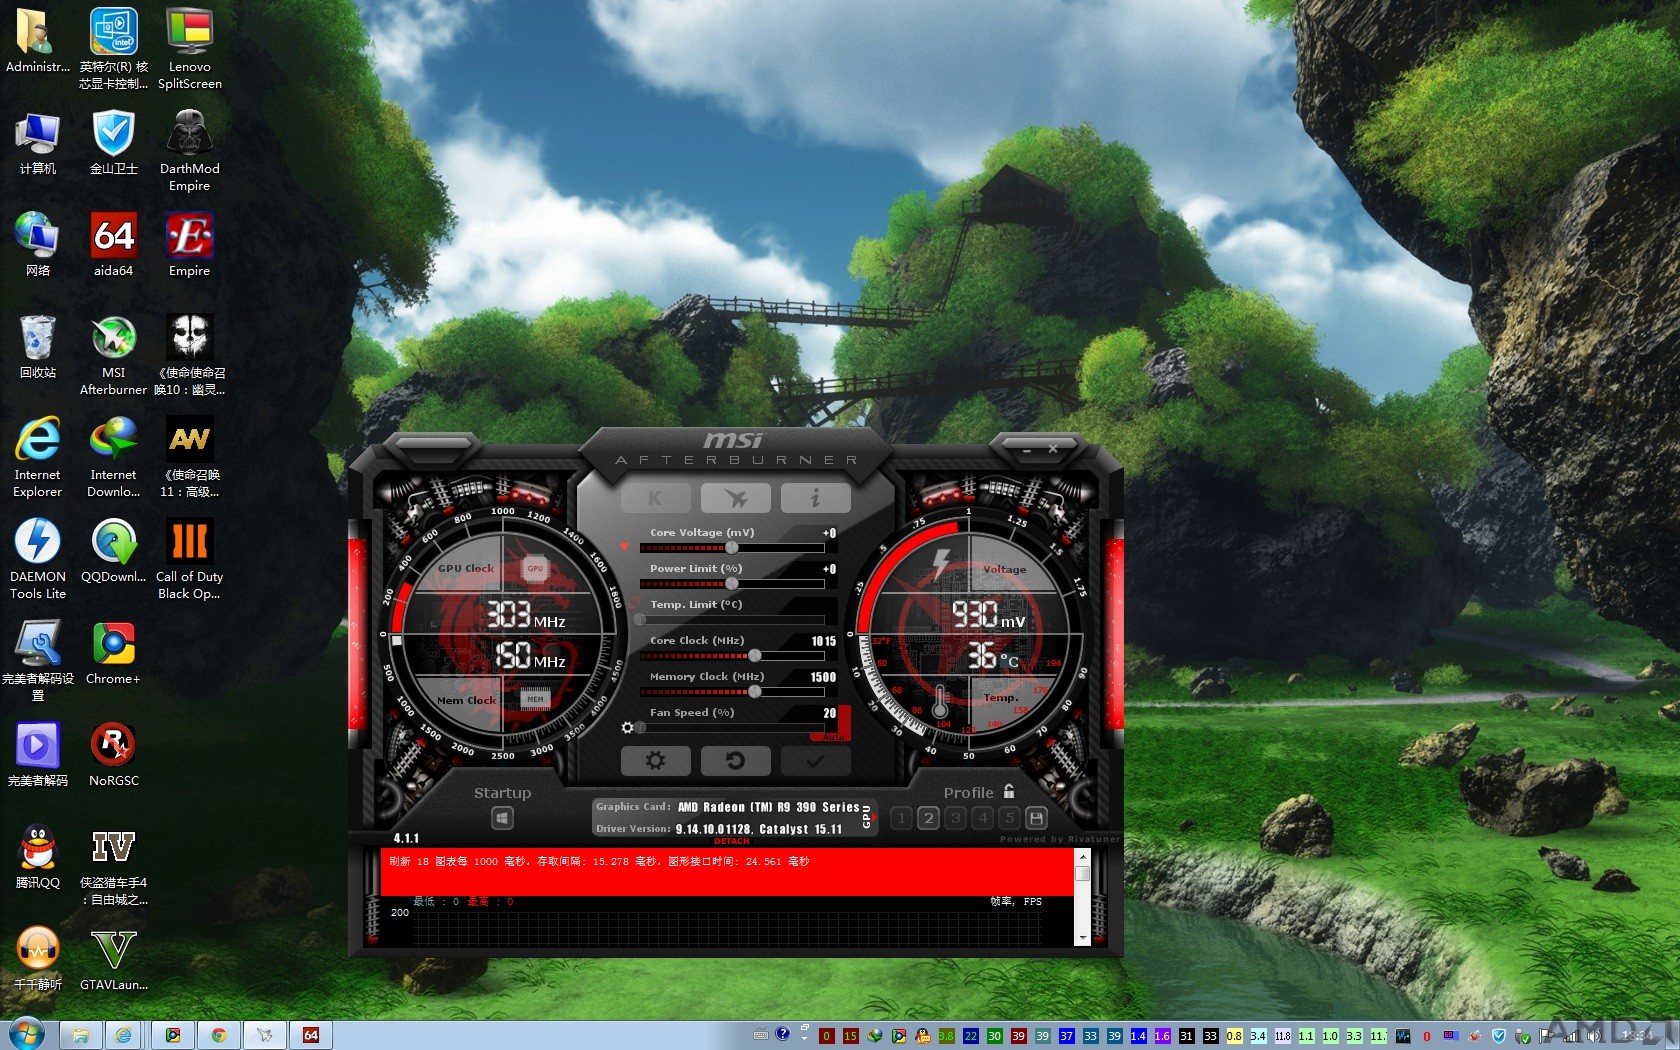The image size is (1680, 1050).
Task: Select profile slot 1
Action: coord(901,818)
